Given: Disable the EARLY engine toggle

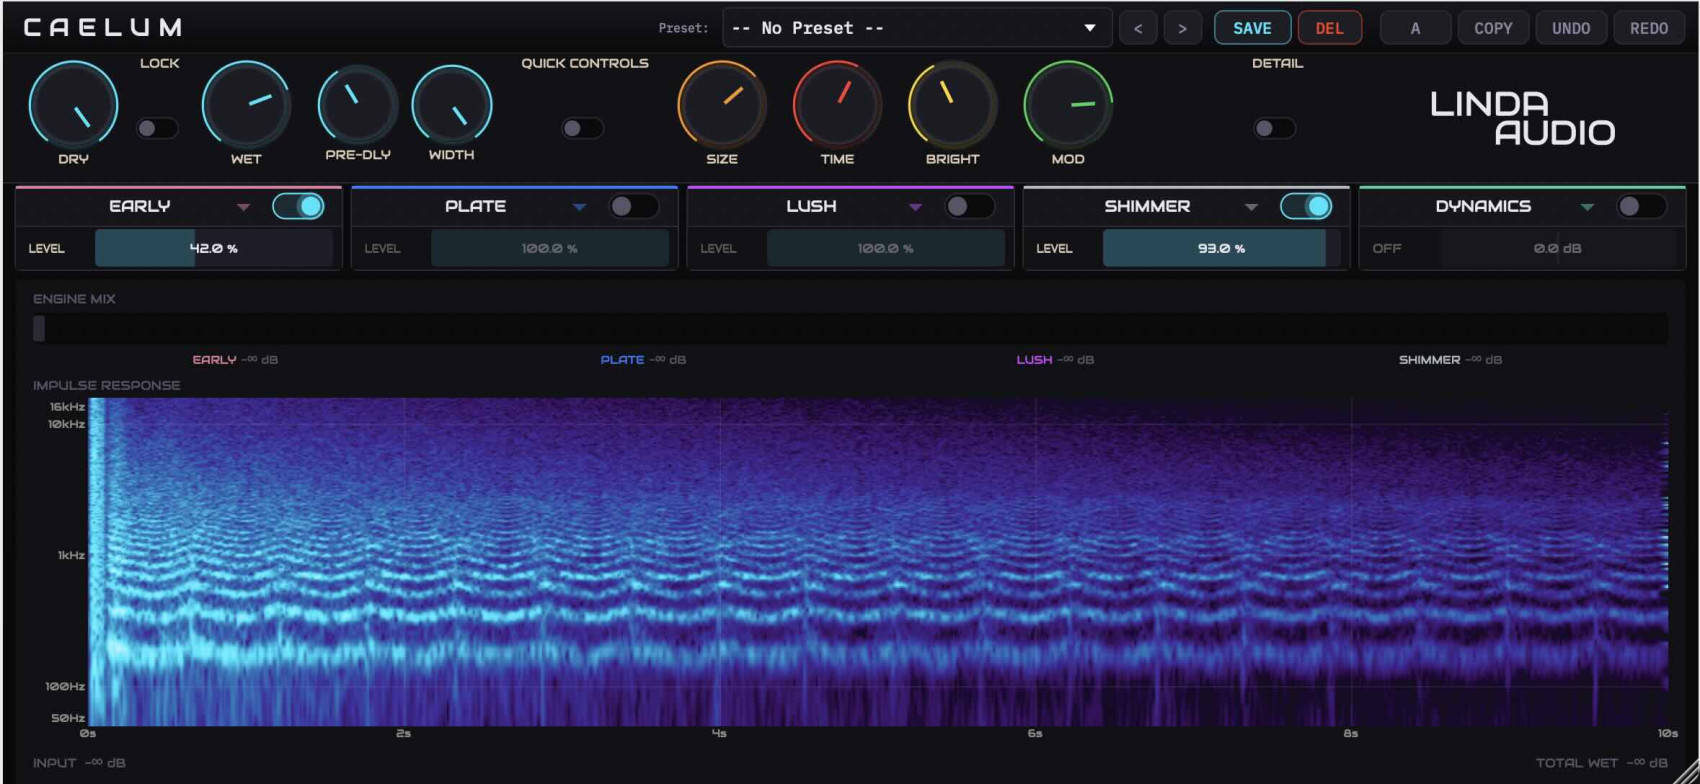Looking at the screenshot, I should click(299, 206).
